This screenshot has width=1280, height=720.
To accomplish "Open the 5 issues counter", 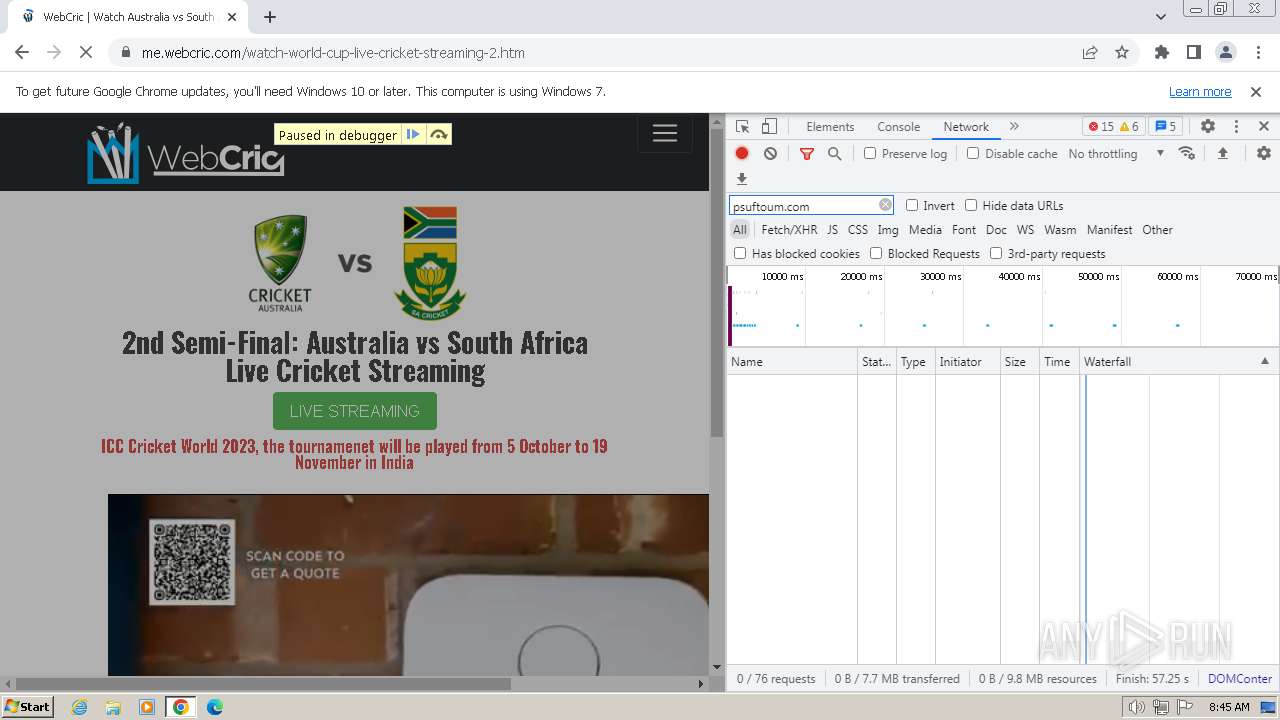I will click(1165, 126).
